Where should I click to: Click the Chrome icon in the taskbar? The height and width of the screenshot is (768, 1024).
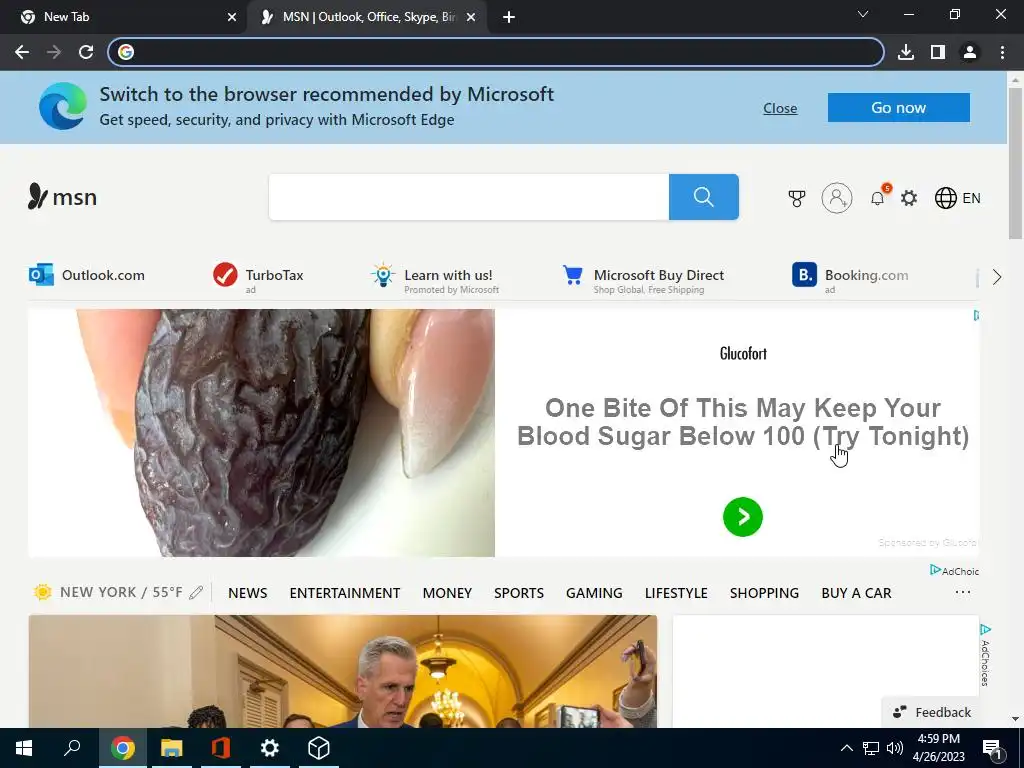click(x=123, y=748)
